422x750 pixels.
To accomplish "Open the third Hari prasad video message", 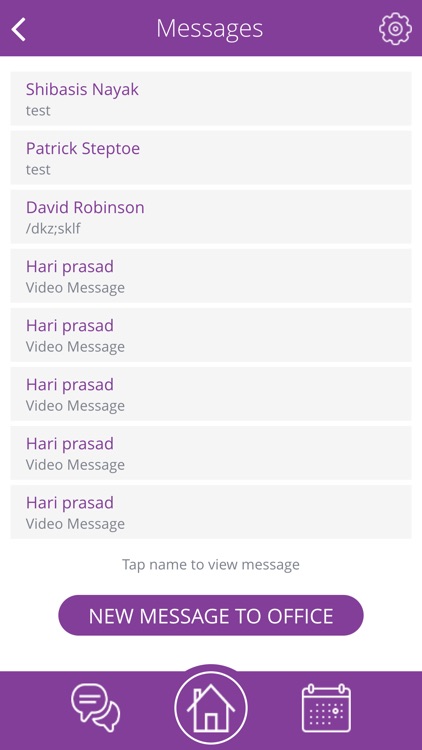I will click(x=211, y=394).
